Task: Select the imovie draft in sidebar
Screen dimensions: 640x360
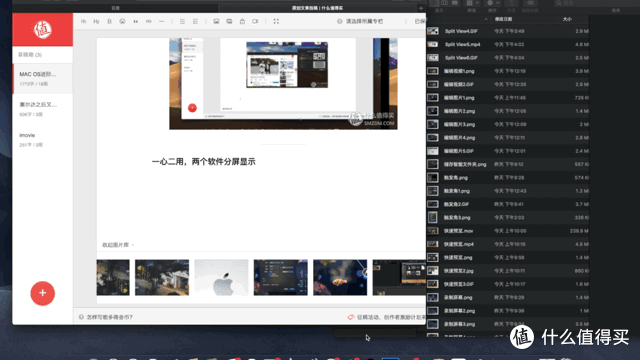Action: tap(43, 140)
